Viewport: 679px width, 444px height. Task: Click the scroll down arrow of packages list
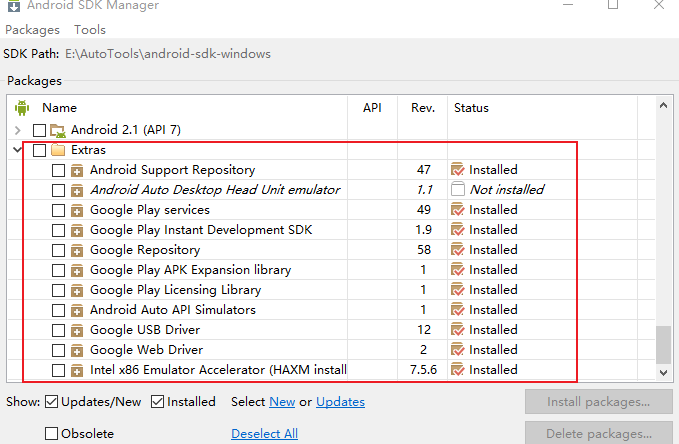[x=663, y=372]
